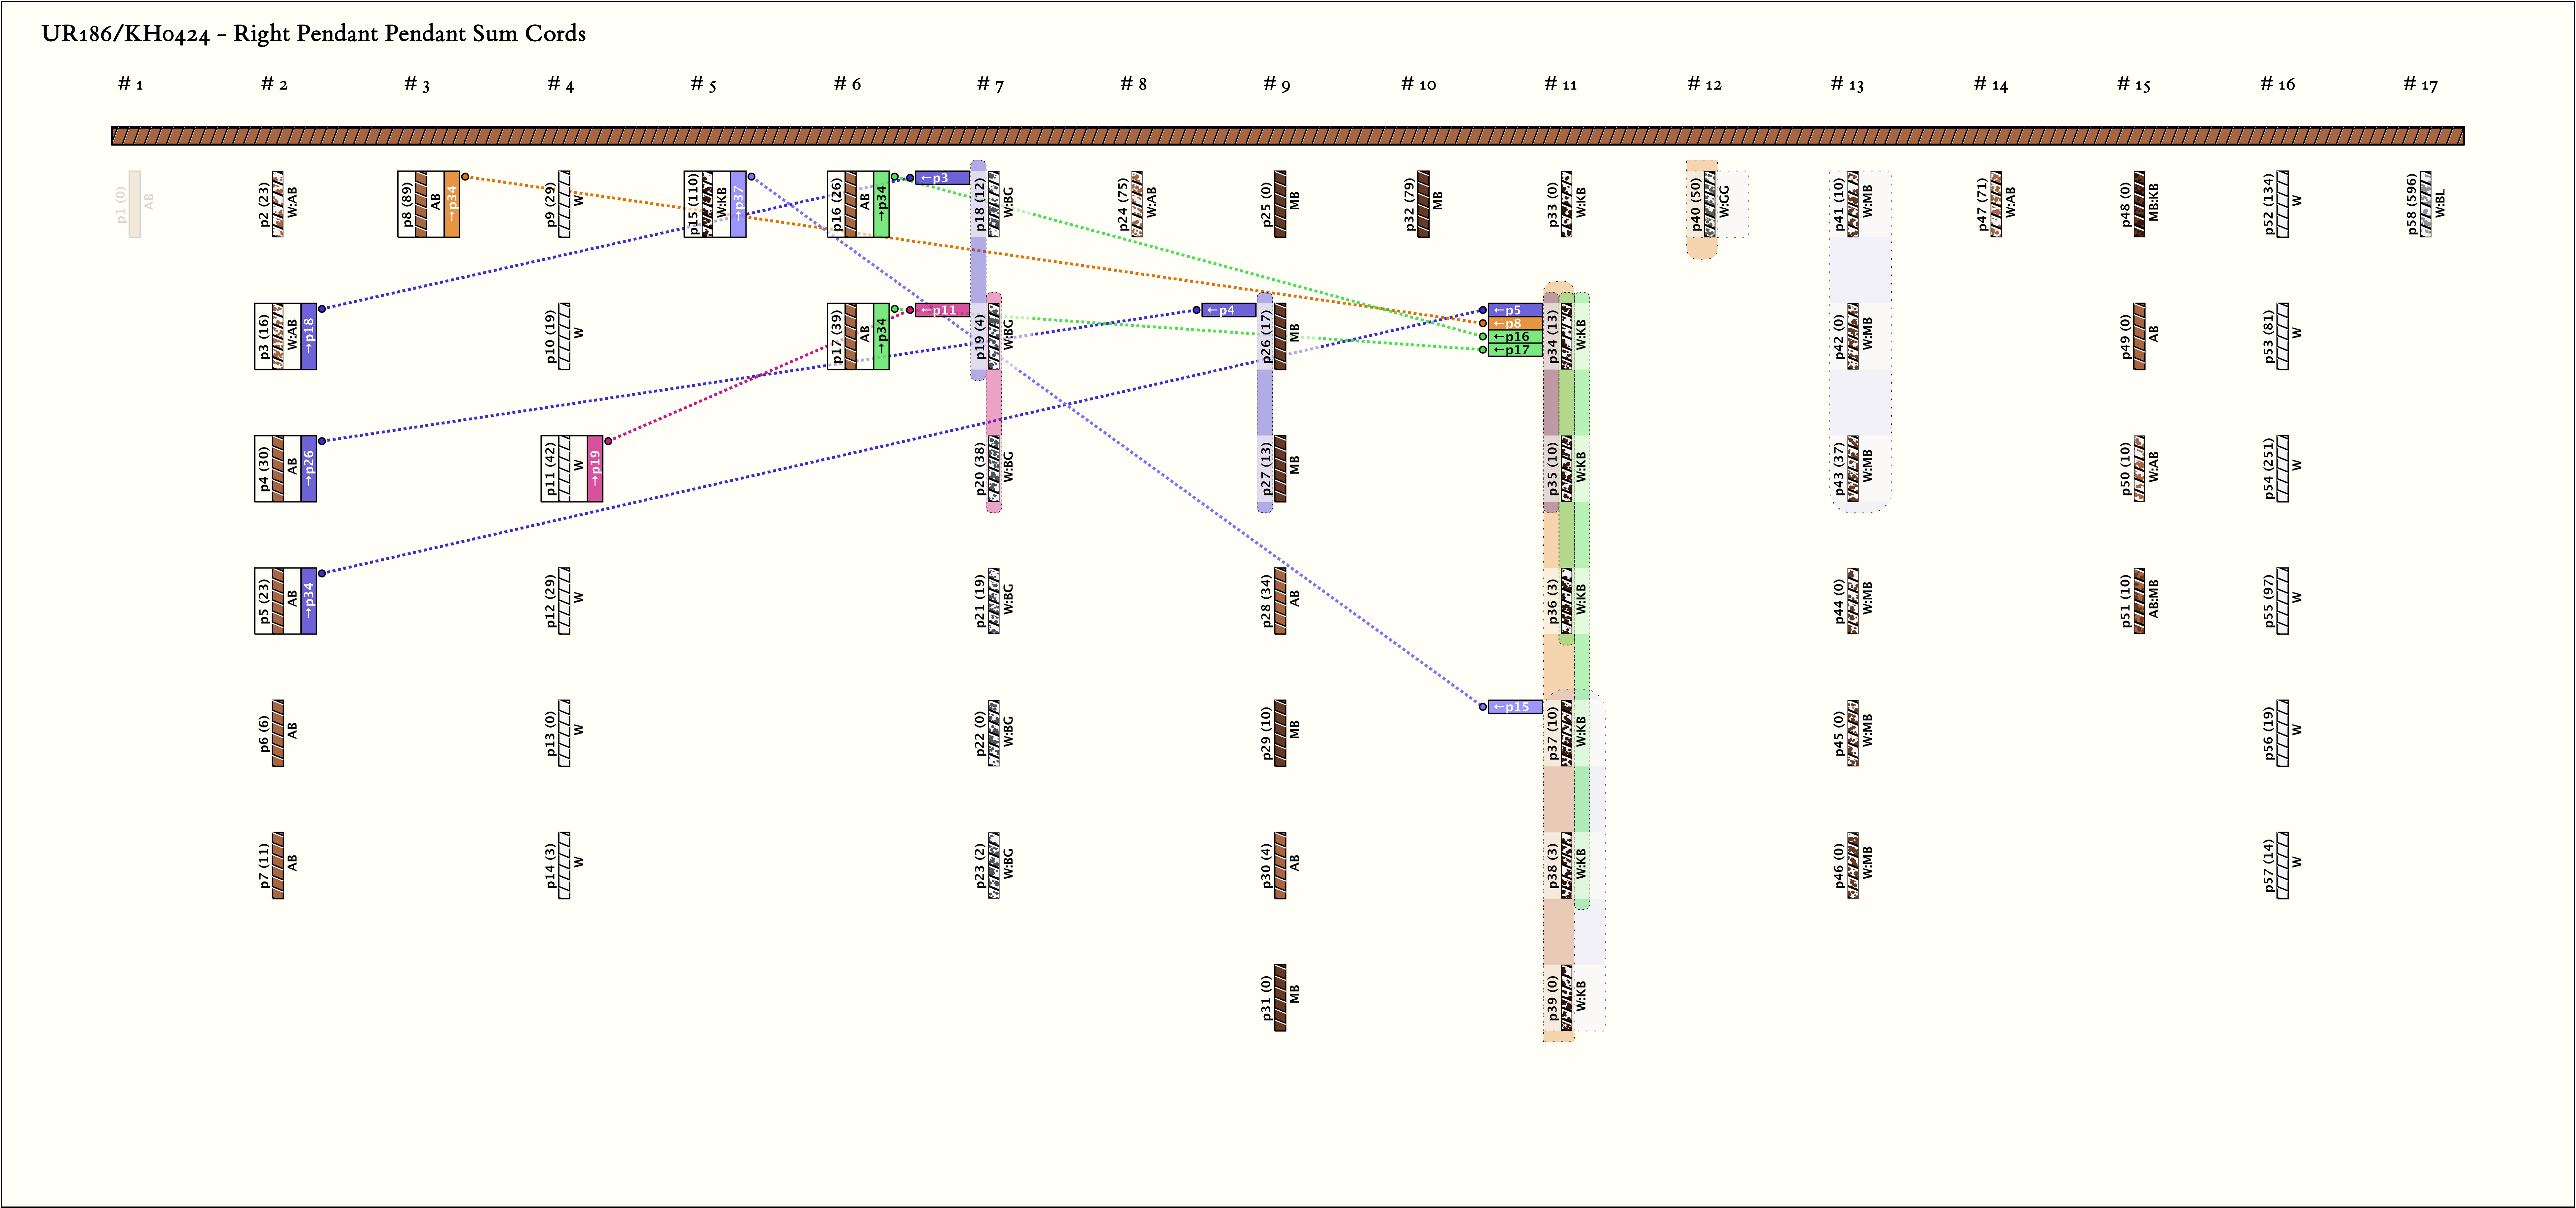The width and height of the screenshot is (2576, 1208).
Task: Click the →p37 tag on p15
Action: tap(738, 204)
